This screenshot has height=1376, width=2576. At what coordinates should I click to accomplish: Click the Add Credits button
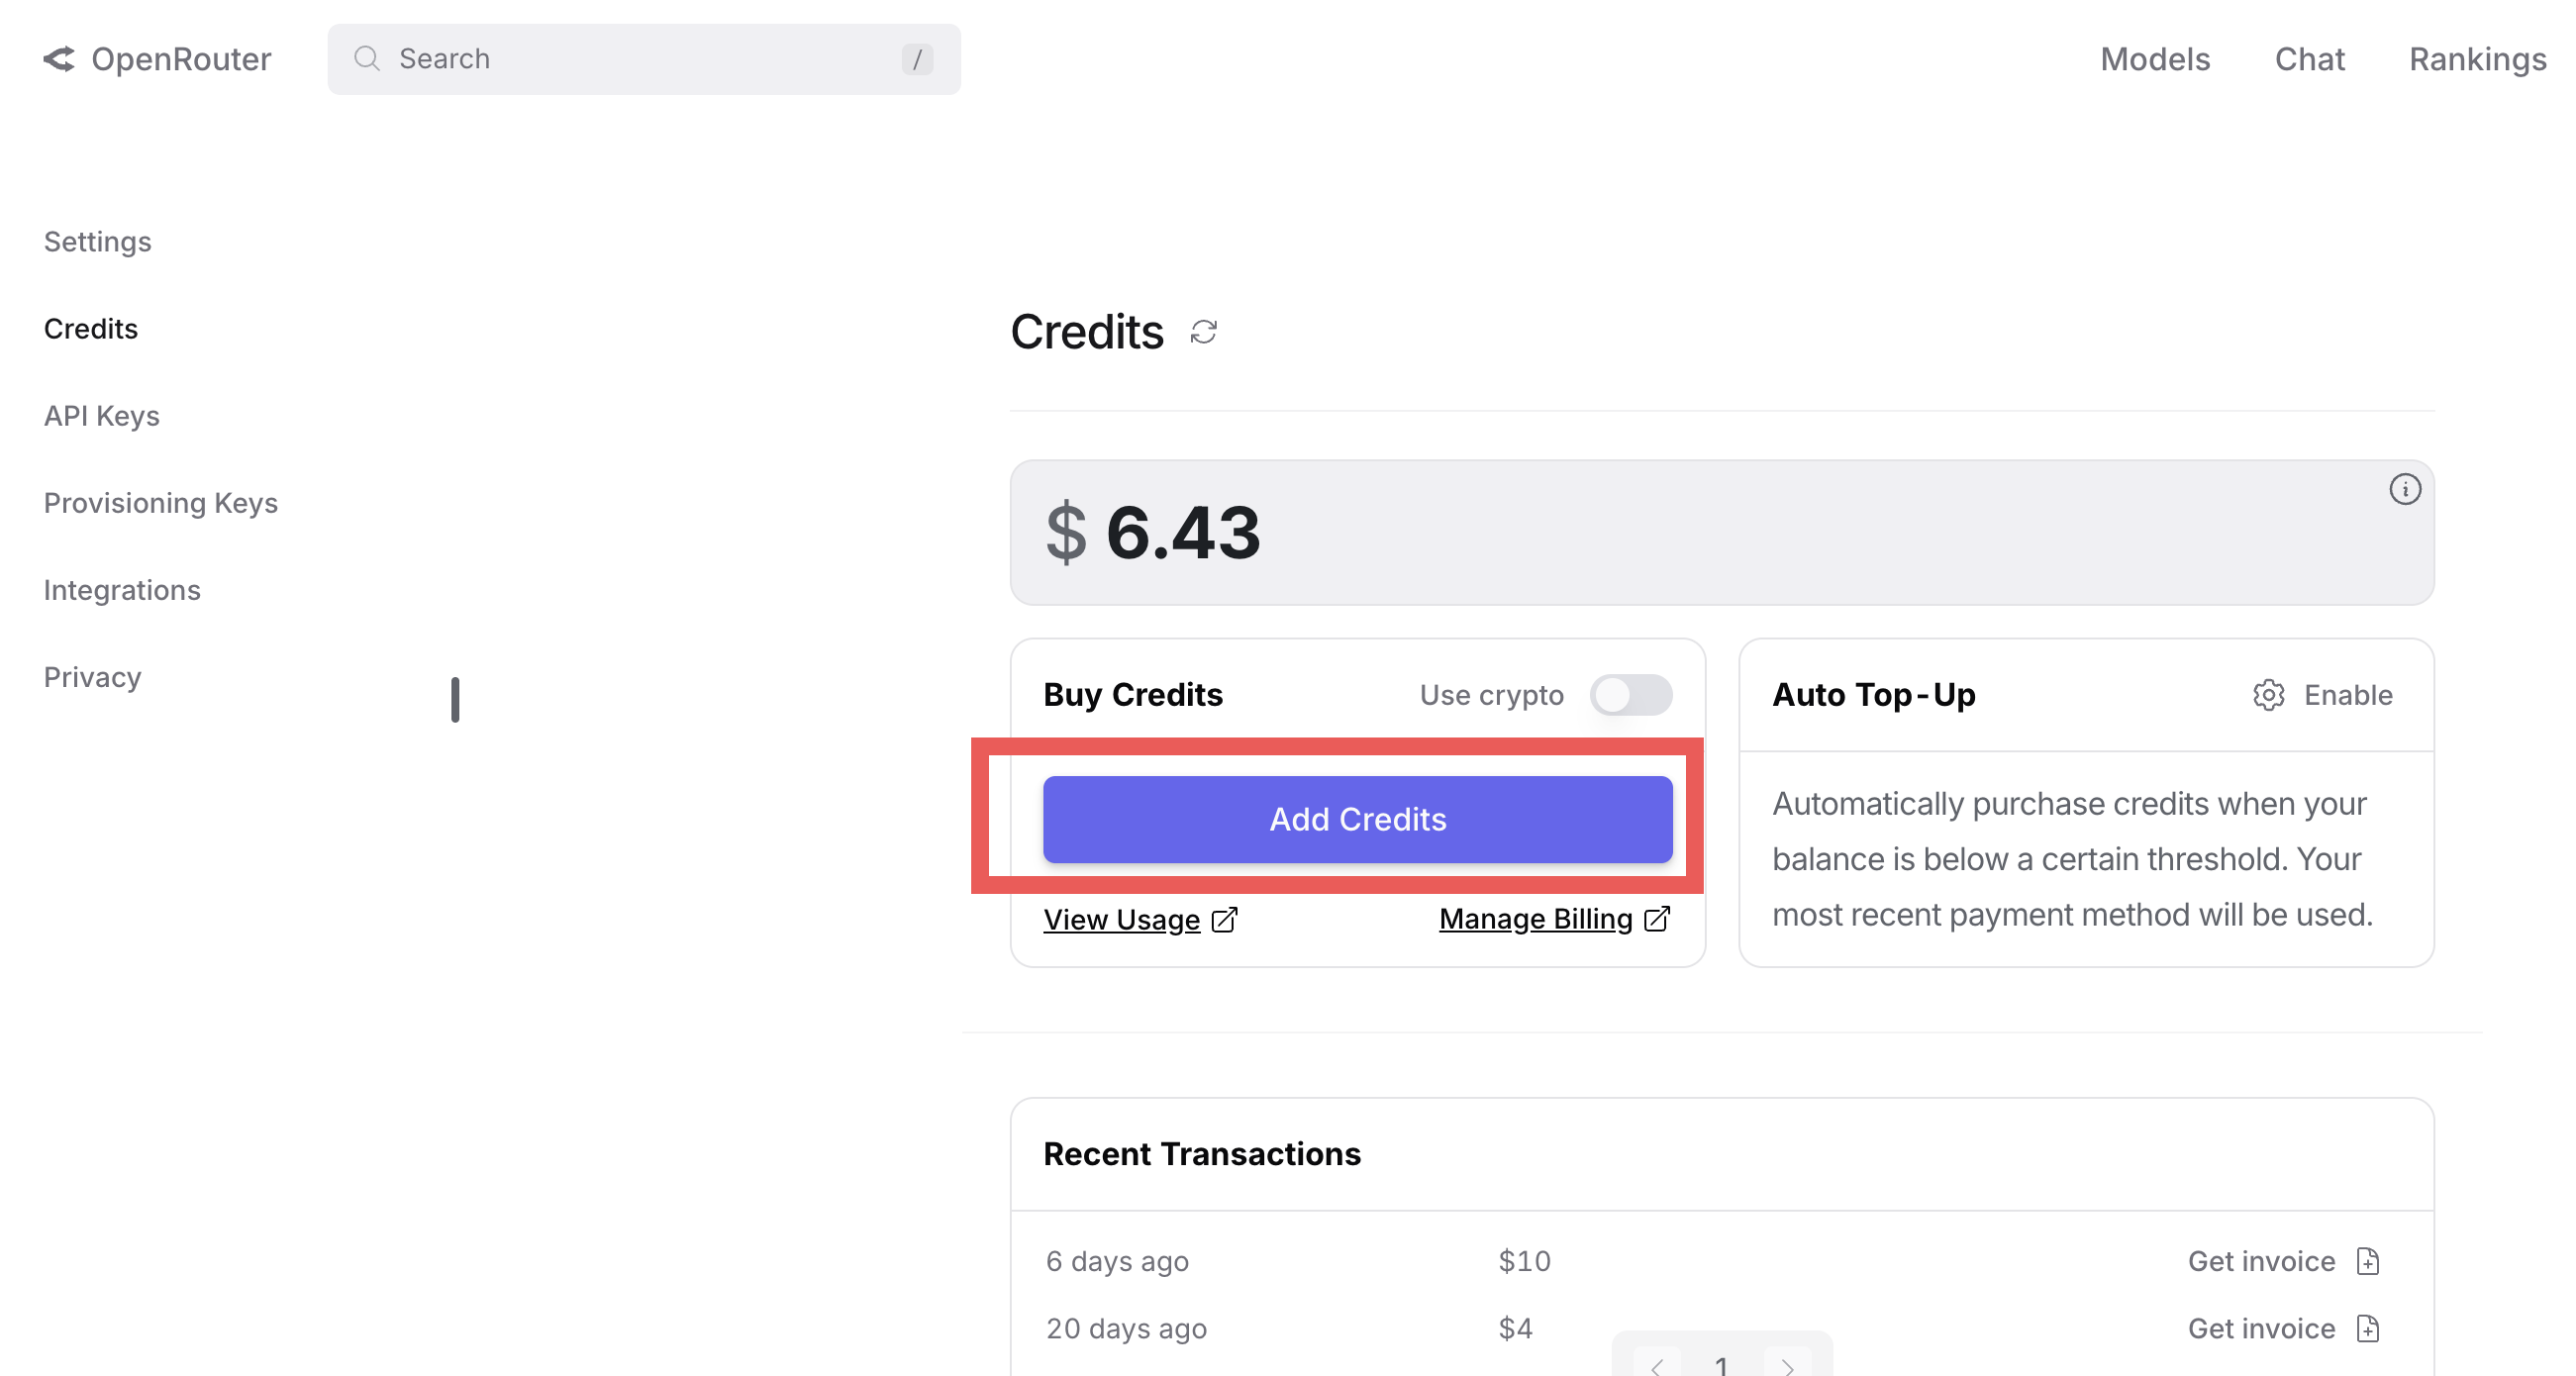(x=1357, y=819)
